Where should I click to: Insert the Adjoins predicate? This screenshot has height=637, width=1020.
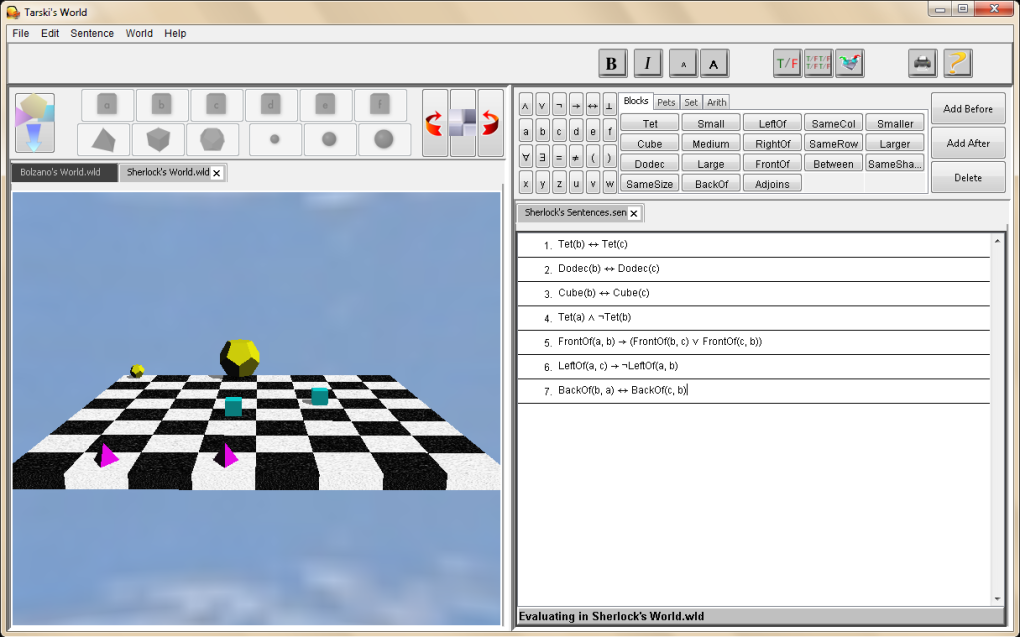click(x=772, y=184)
